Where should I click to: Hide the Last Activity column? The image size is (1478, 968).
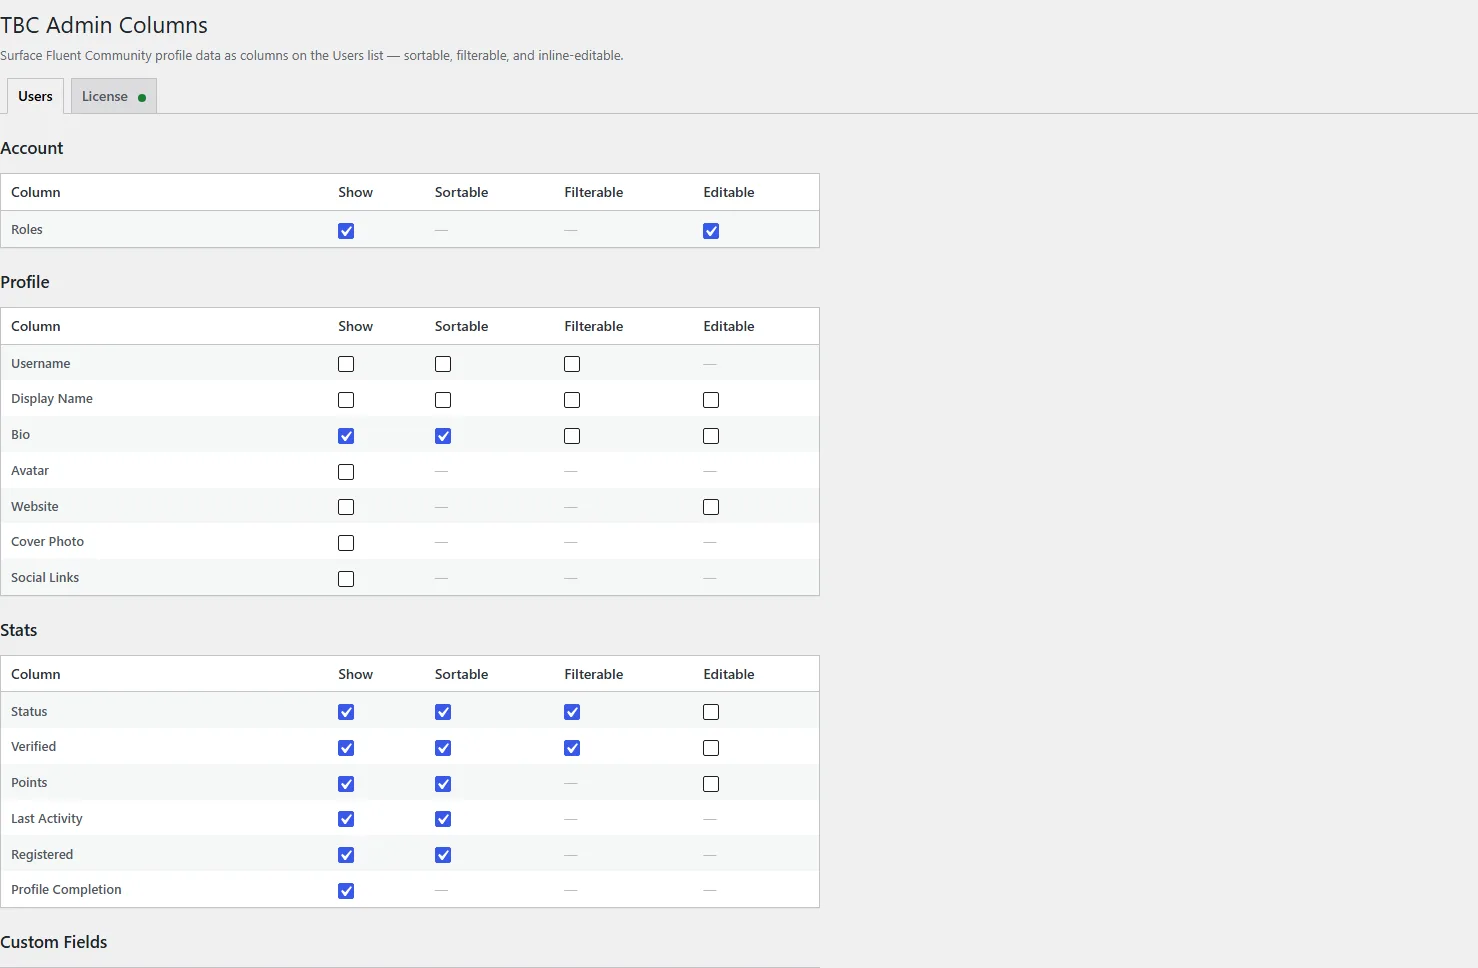coord(346,819)
